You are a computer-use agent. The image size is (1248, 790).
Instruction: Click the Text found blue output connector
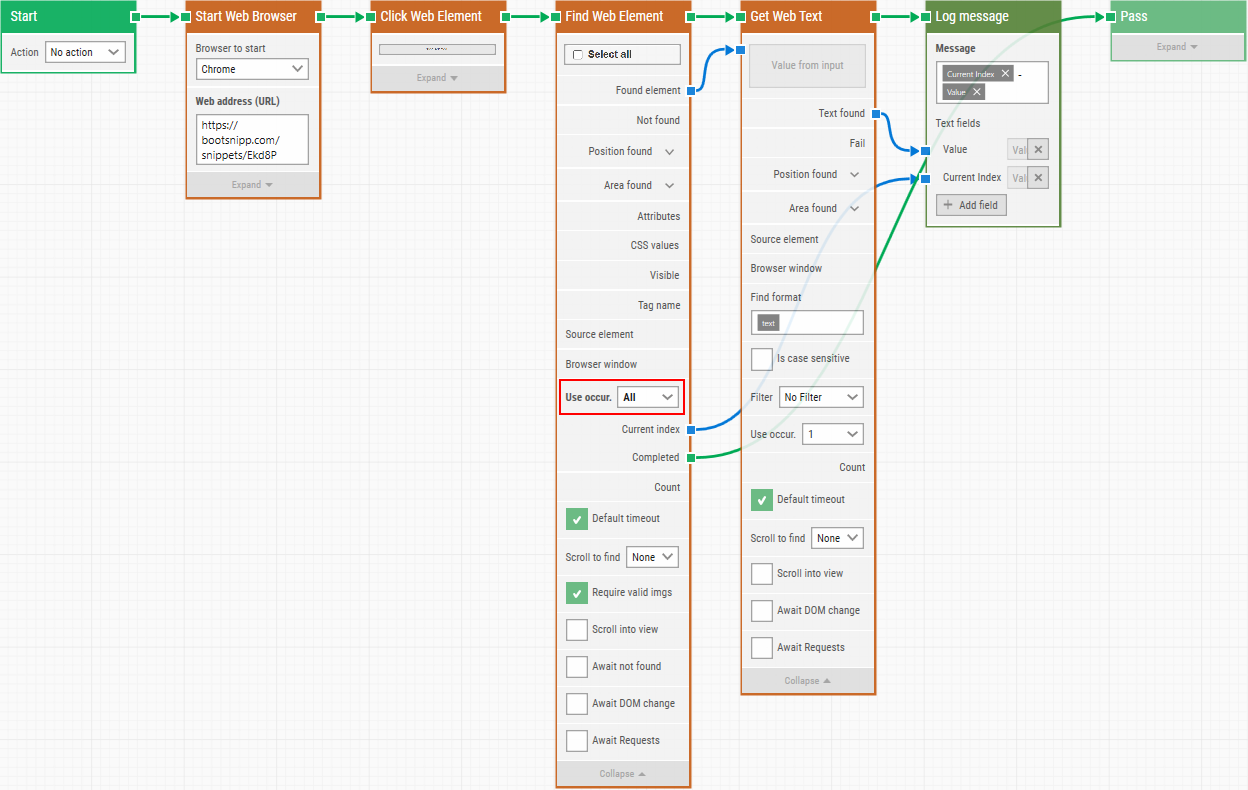click(875, 114)
